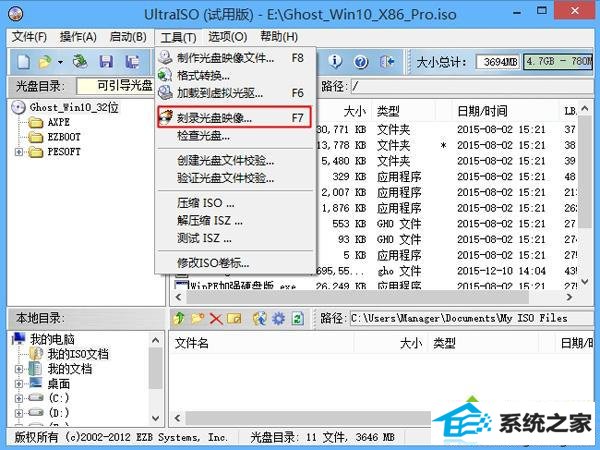Select the AXPE folder in tree
The image size is (600, 450).
pyautogui.click(x=58, y=122)
